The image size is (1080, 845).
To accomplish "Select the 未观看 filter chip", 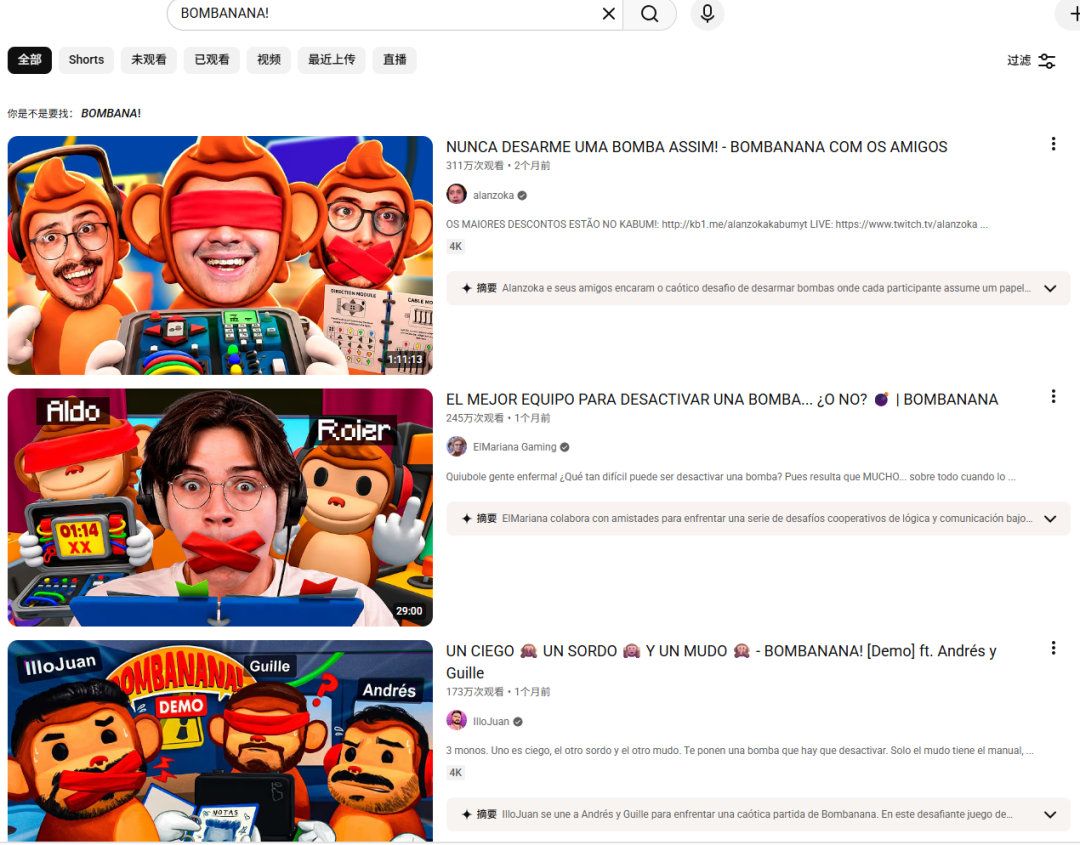I will pos(149,60).
